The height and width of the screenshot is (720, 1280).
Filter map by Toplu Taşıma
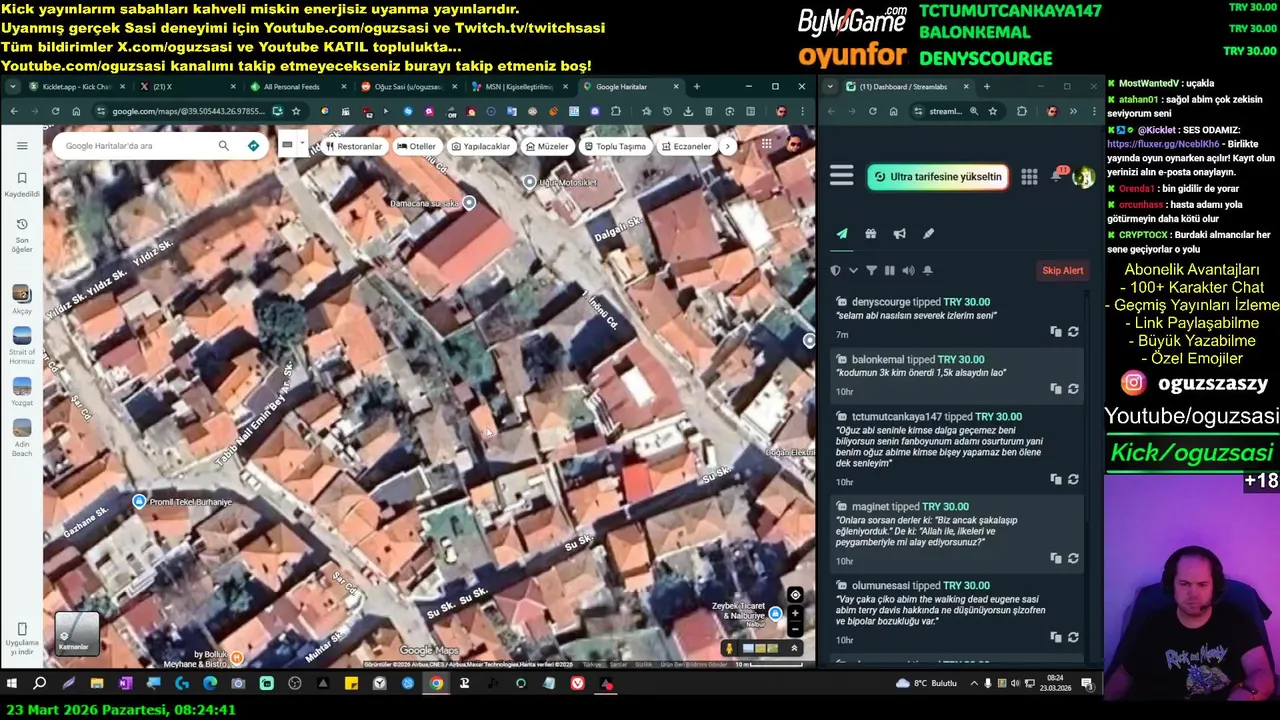(614, 146)
